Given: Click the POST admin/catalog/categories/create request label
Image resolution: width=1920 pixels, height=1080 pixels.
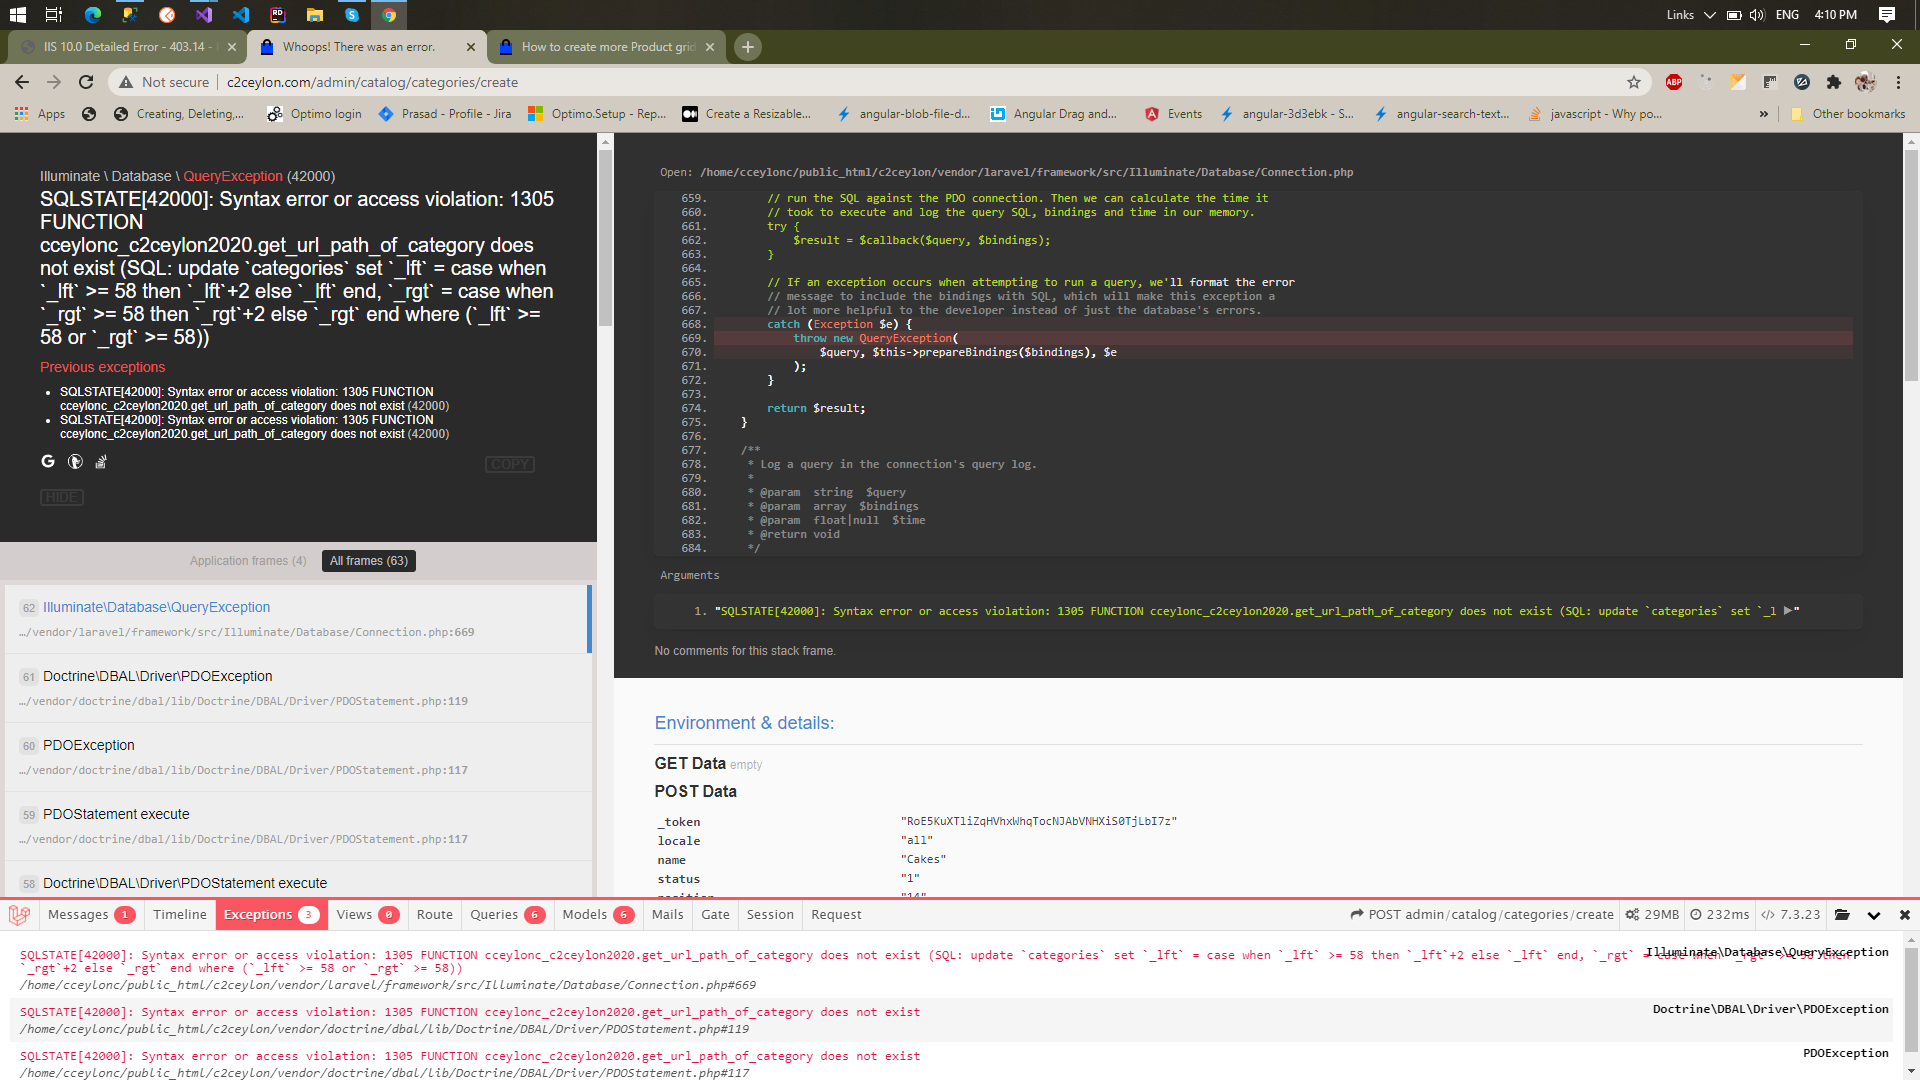Looking at the screenshot, I should pyautogui.click(x=1482, y=915).
